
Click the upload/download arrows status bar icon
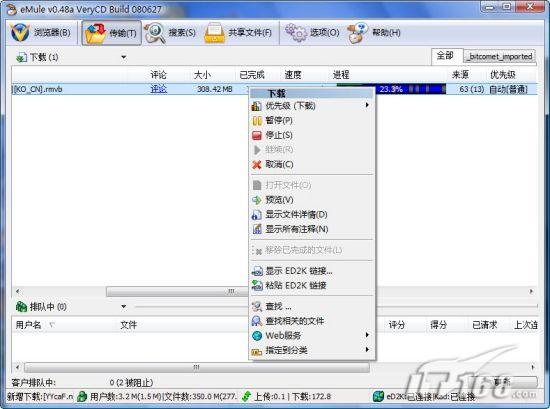tap(247, 397)
